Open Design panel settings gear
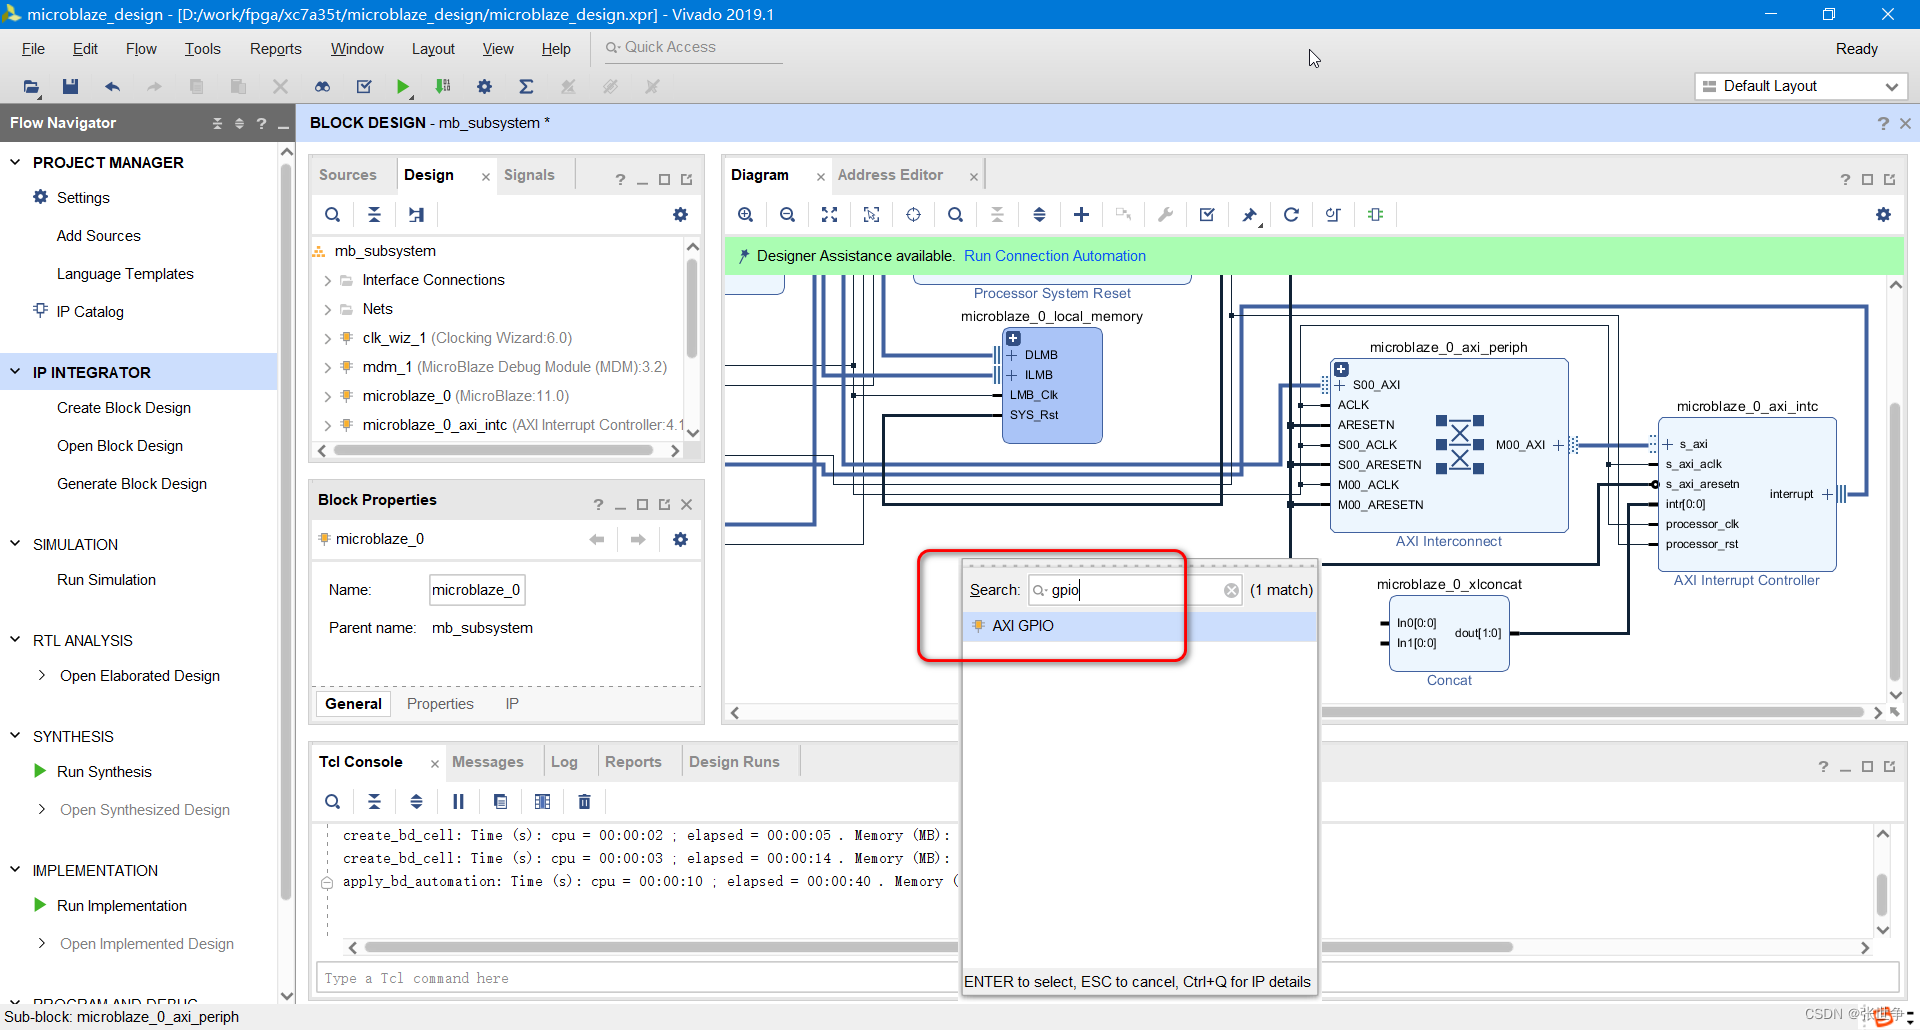Screen dimensions: 1920x1030 (680, 214)
